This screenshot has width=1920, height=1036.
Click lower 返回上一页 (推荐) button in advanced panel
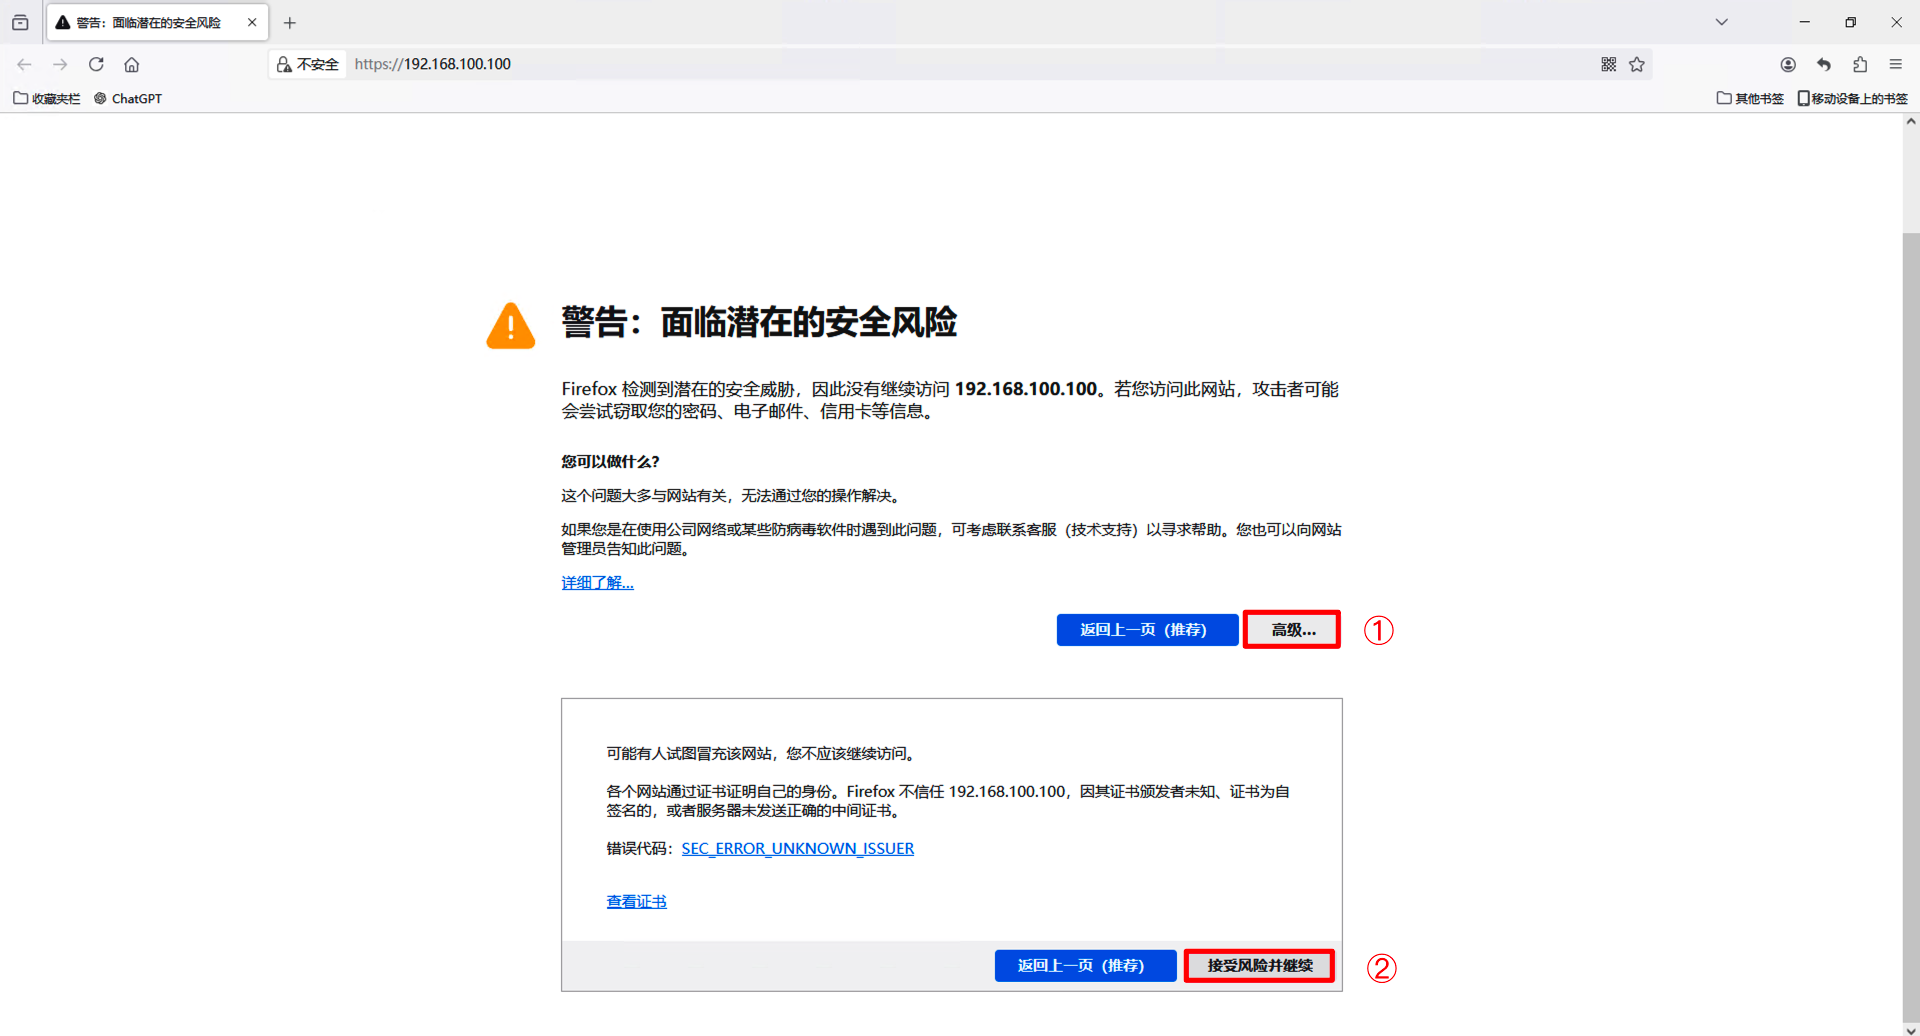tap(1085, 966)
